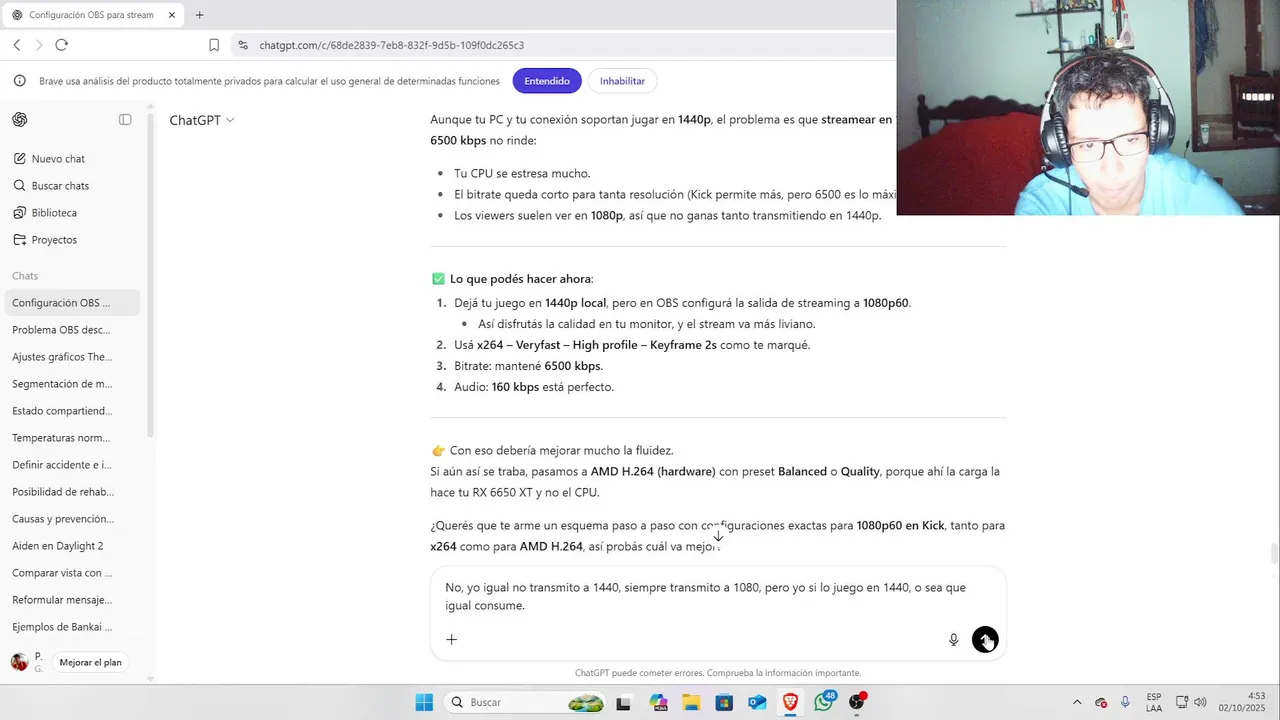This screenshot has width=1280, height=720.
Task: Open chat 'Definir accidente e i...'
Action: click(x=73, y=465)
